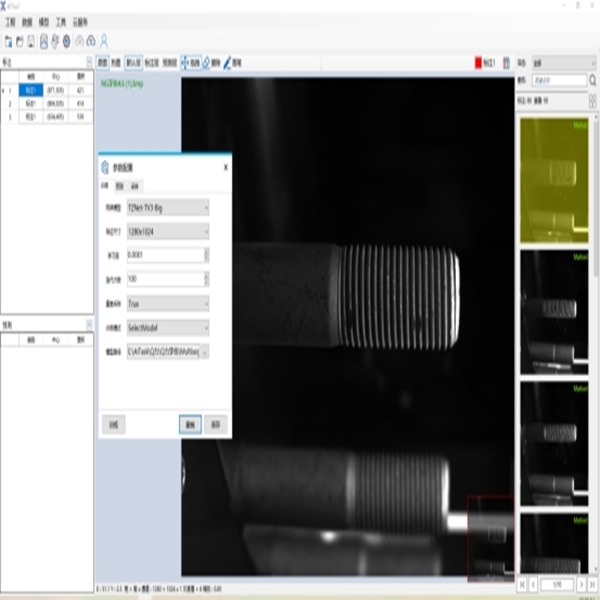Screen dimensions: 600x600
Task: Click the bottom-left button in parameter dialog
Action: [113, 424]
